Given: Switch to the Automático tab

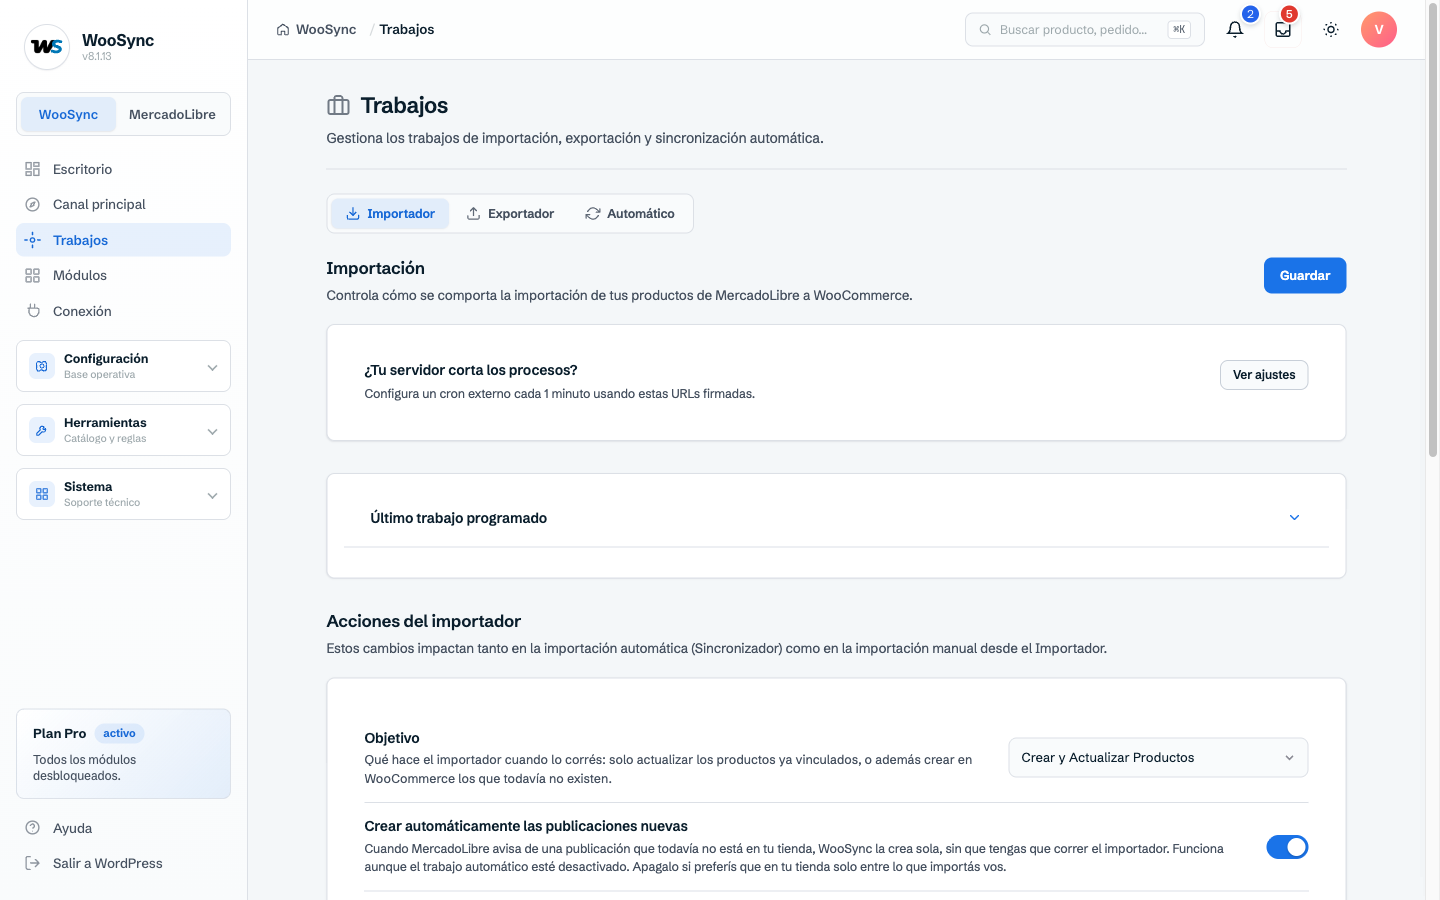Looking at the screenshot, I should click(x=630, y=214).
